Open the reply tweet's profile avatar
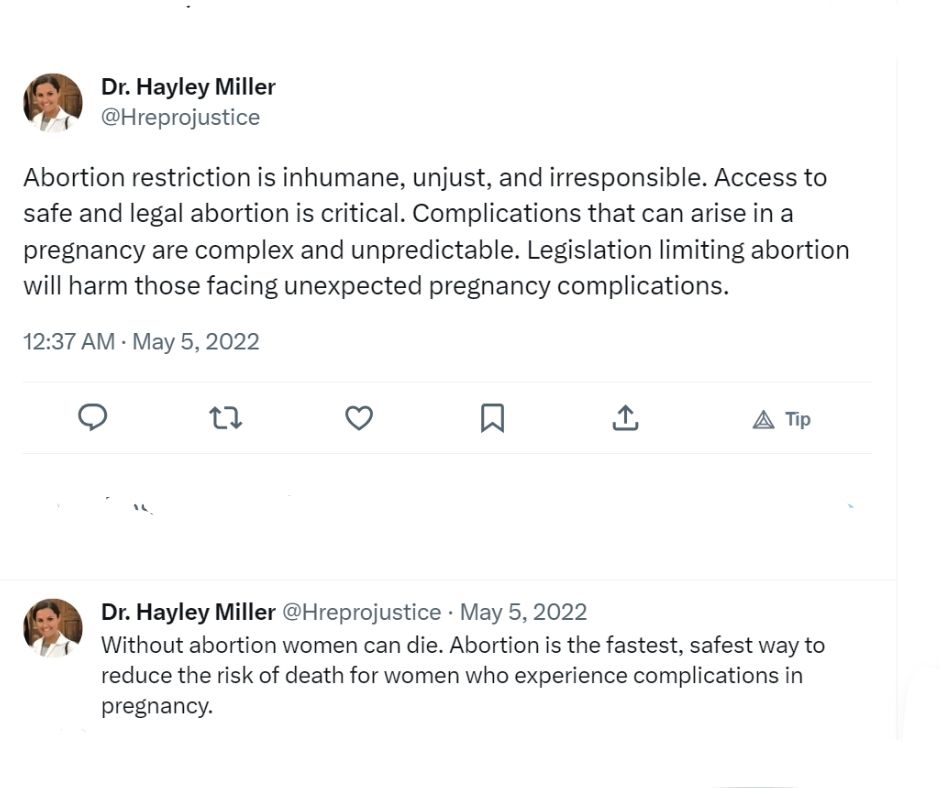940x788 pixels. pos(53,628)
